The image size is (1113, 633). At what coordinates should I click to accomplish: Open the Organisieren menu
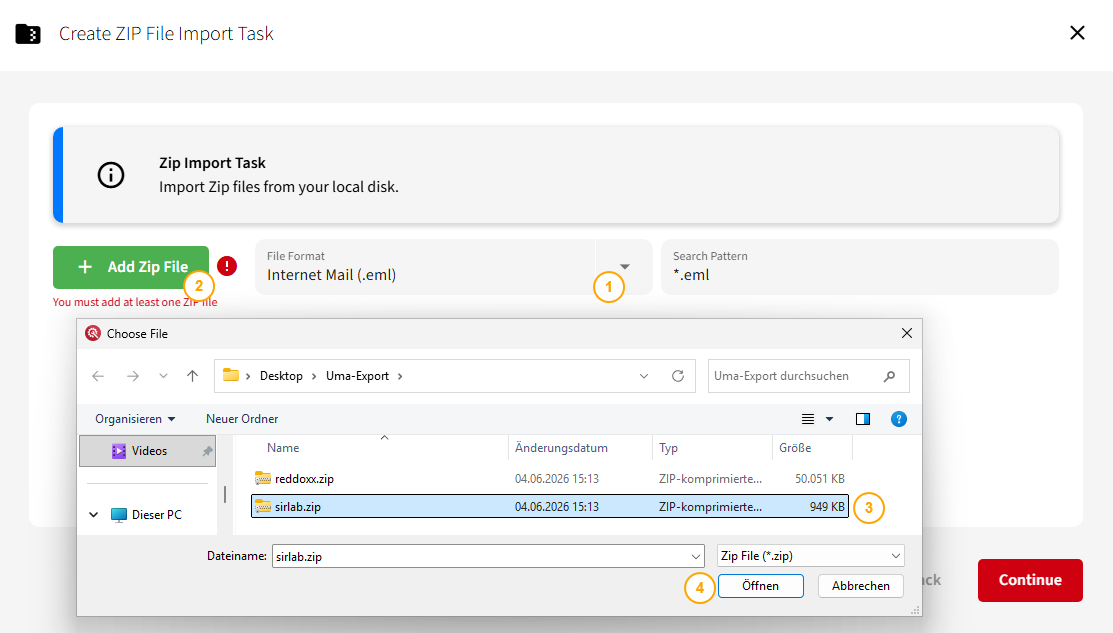pos(135,419)
